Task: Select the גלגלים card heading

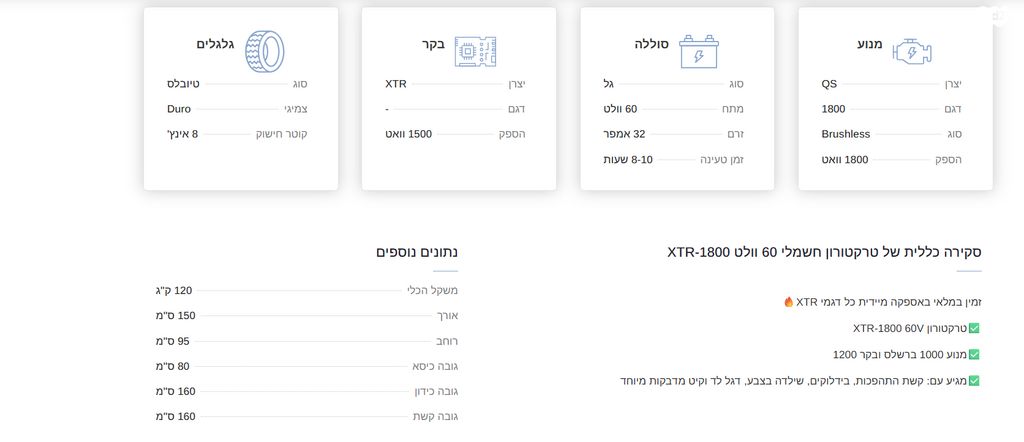Action: coord(216,44)
